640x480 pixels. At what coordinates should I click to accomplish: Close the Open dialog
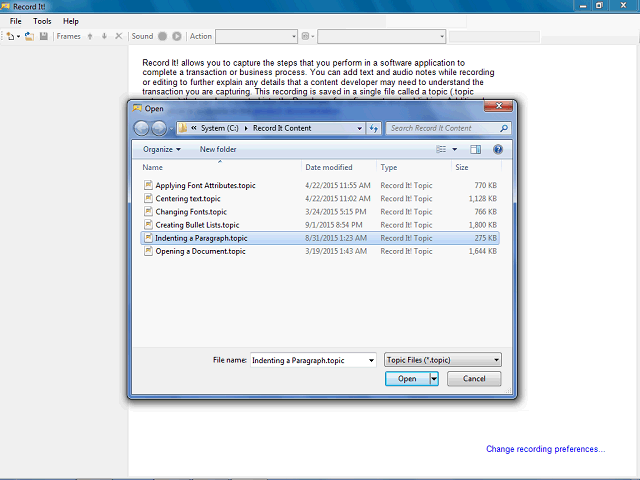(x=498, y=106)
